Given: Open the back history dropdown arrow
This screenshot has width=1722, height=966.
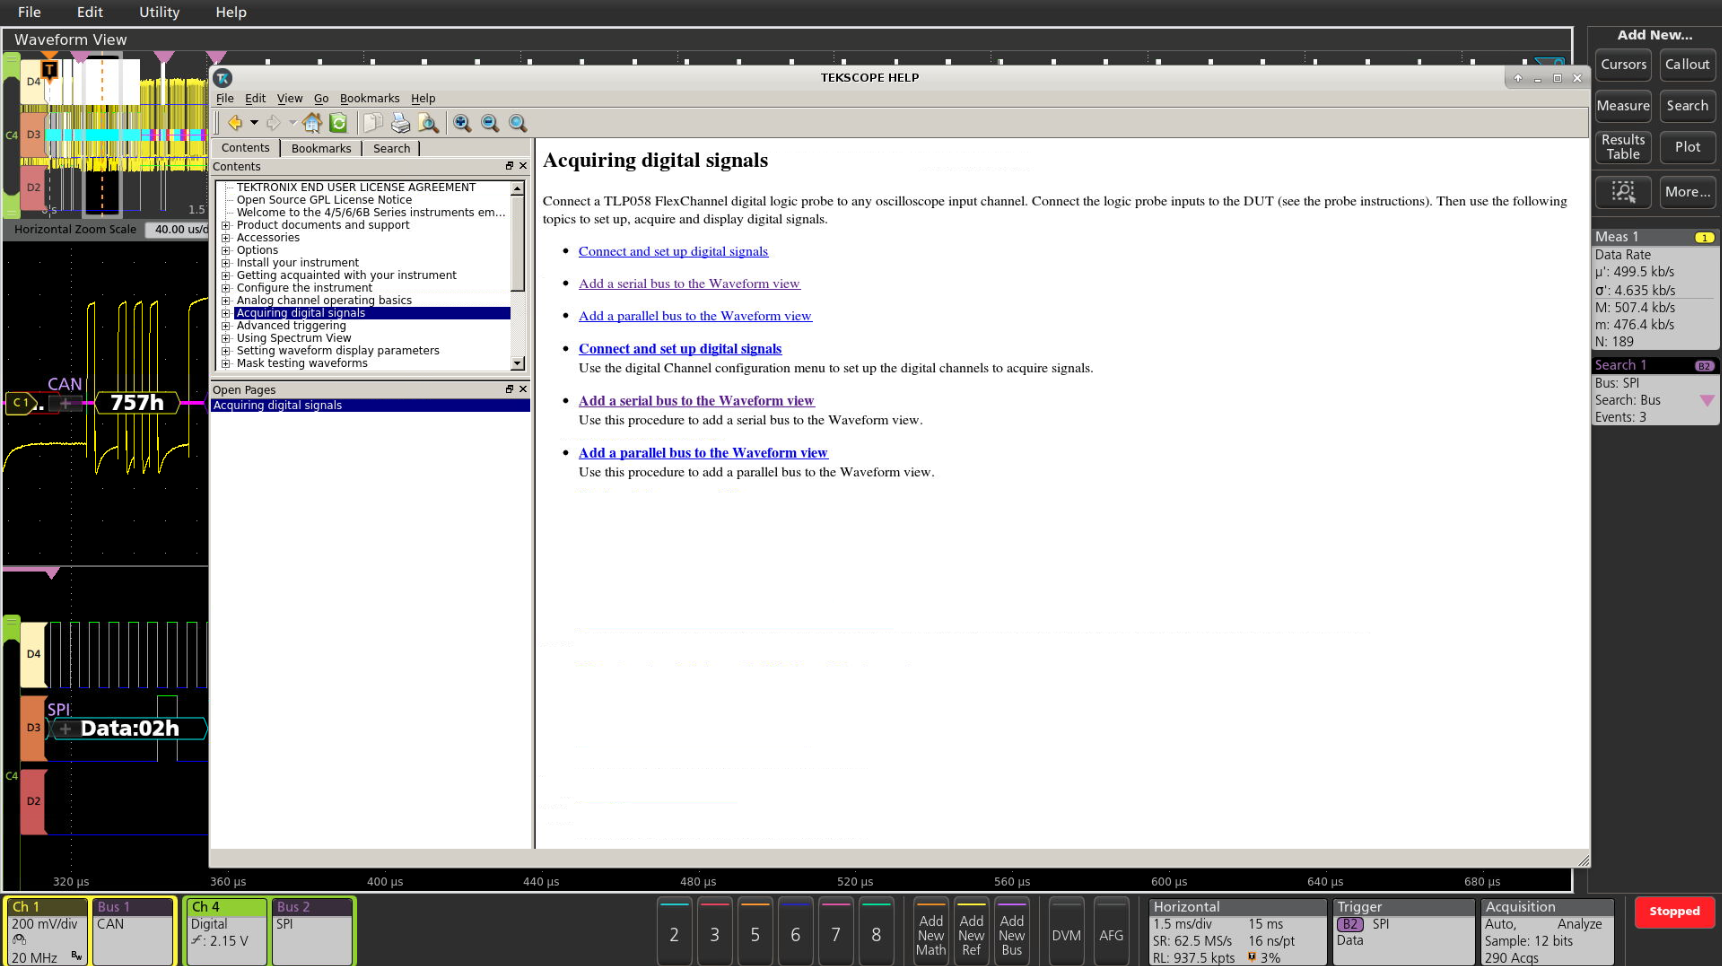Looking at the screenshot, I should [254, 123].
